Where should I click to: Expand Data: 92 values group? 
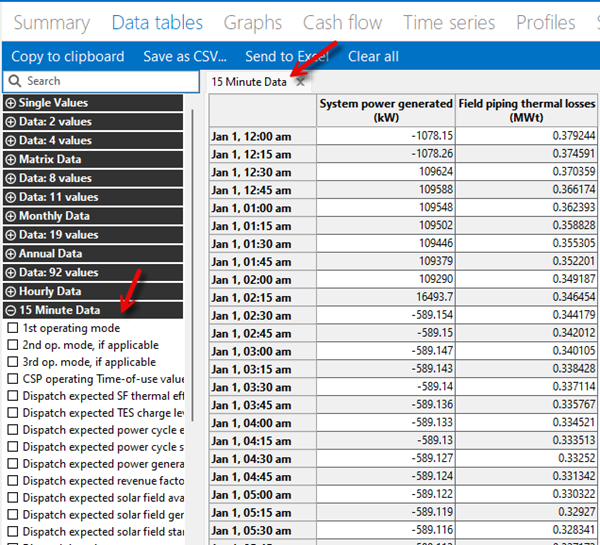coord(11,272)
